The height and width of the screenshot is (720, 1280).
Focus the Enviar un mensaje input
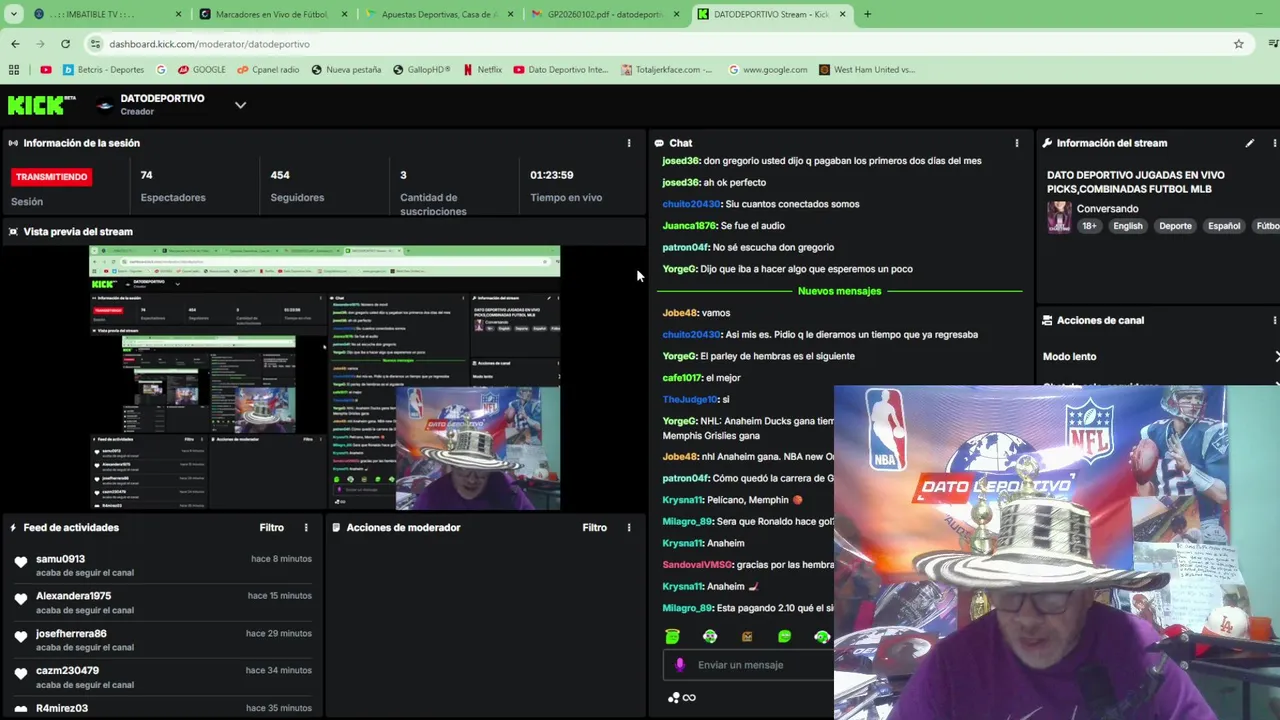click(x=750, y=665)
